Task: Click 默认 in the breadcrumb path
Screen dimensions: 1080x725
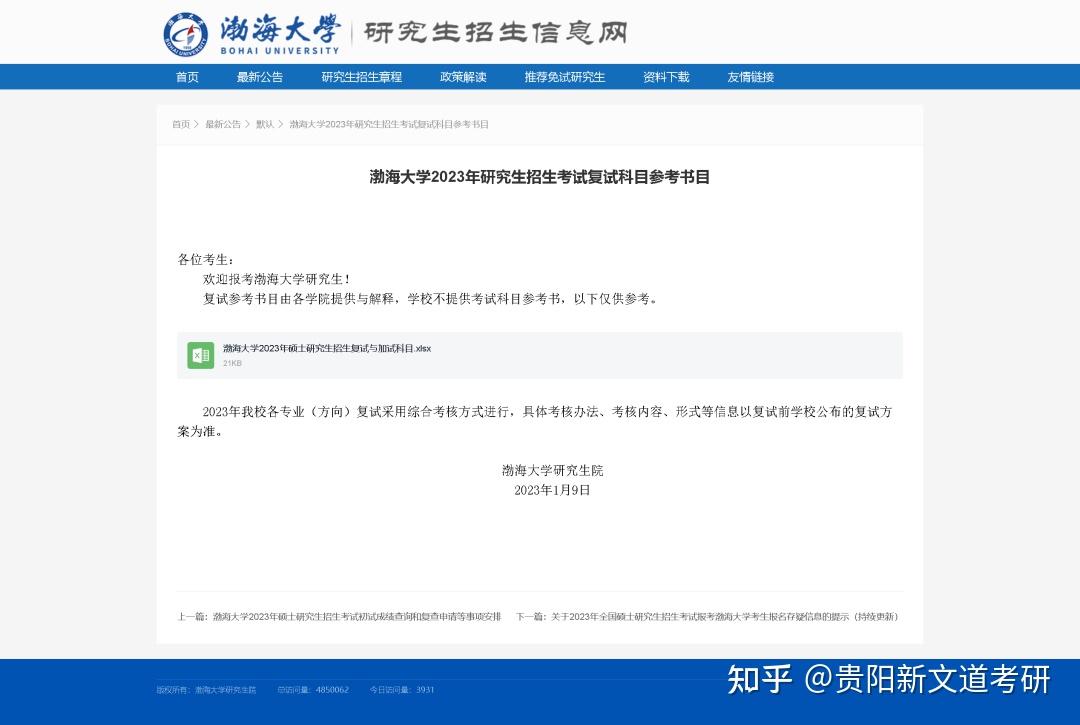Action: click(262, 124)
